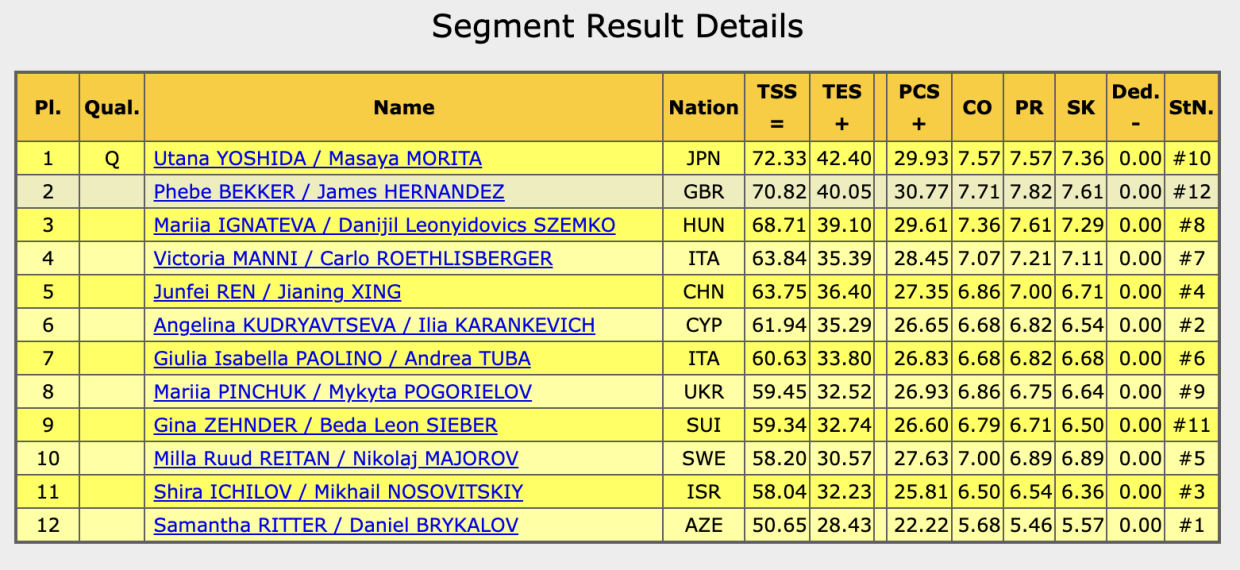Open Giulia Isabella PAOLINO / Andrea TUBA
Image resolution: width=1240 pixels, height=570 pixels.
click(x=342, y=358)
